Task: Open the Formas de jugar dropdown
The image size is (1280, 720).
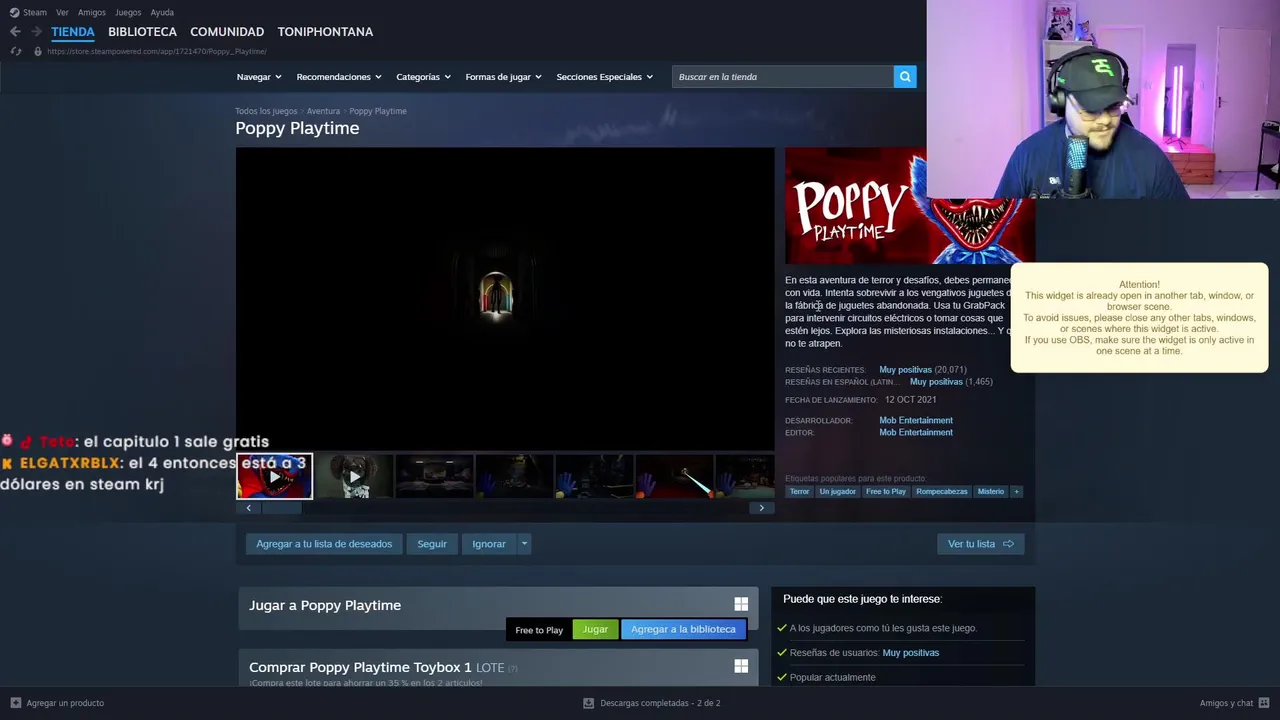Action: pyautogui.click(x=503, y=77)
